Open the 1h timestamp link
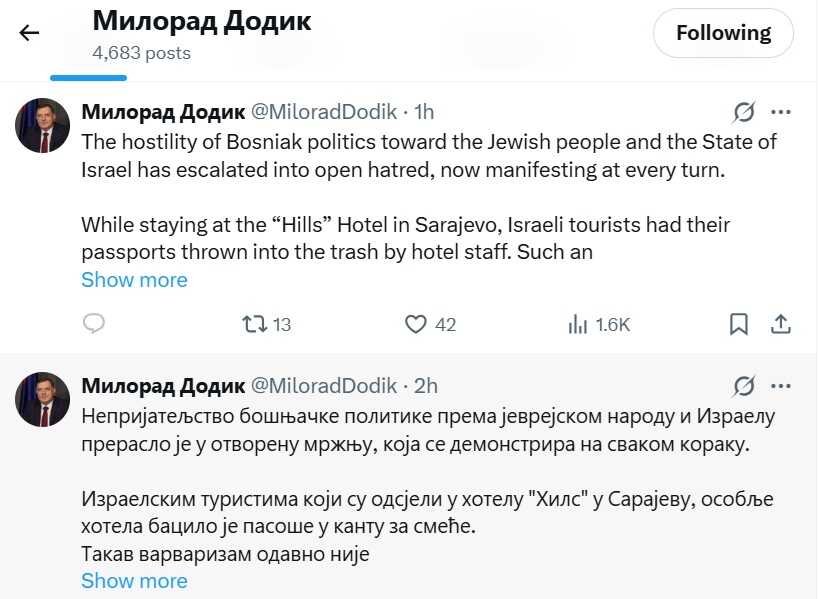Image resolution: width=818 pixels, height=599 pixels. pyautogui.click(x=424, y=112)
